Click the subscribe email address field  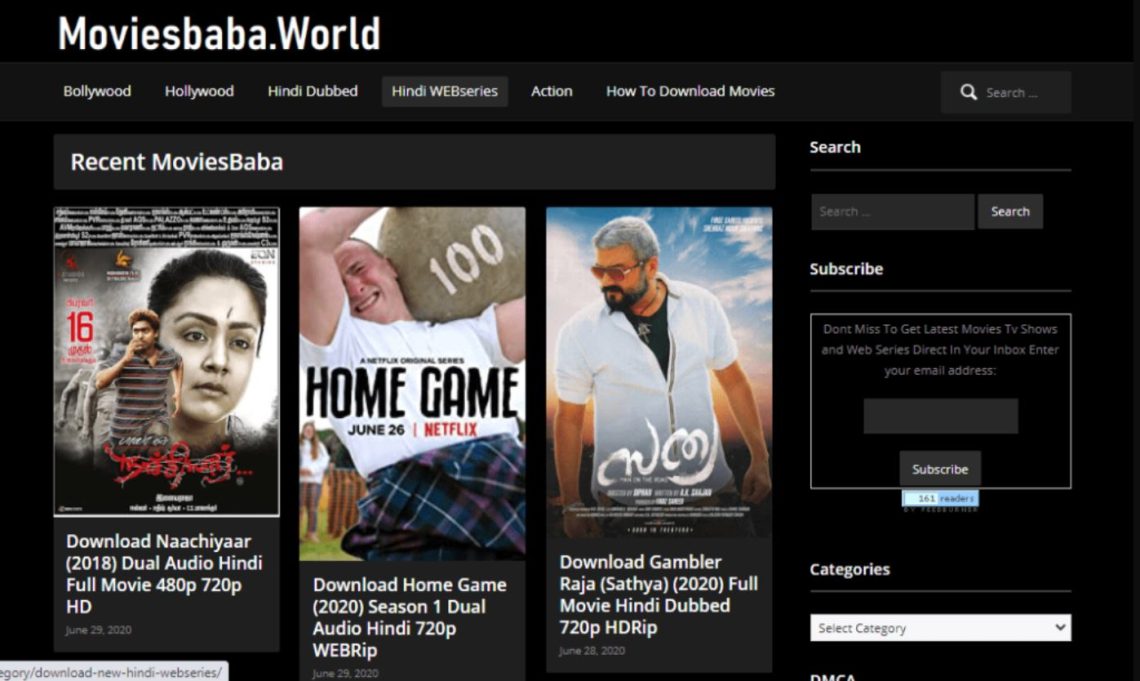[x=940, y=416]
